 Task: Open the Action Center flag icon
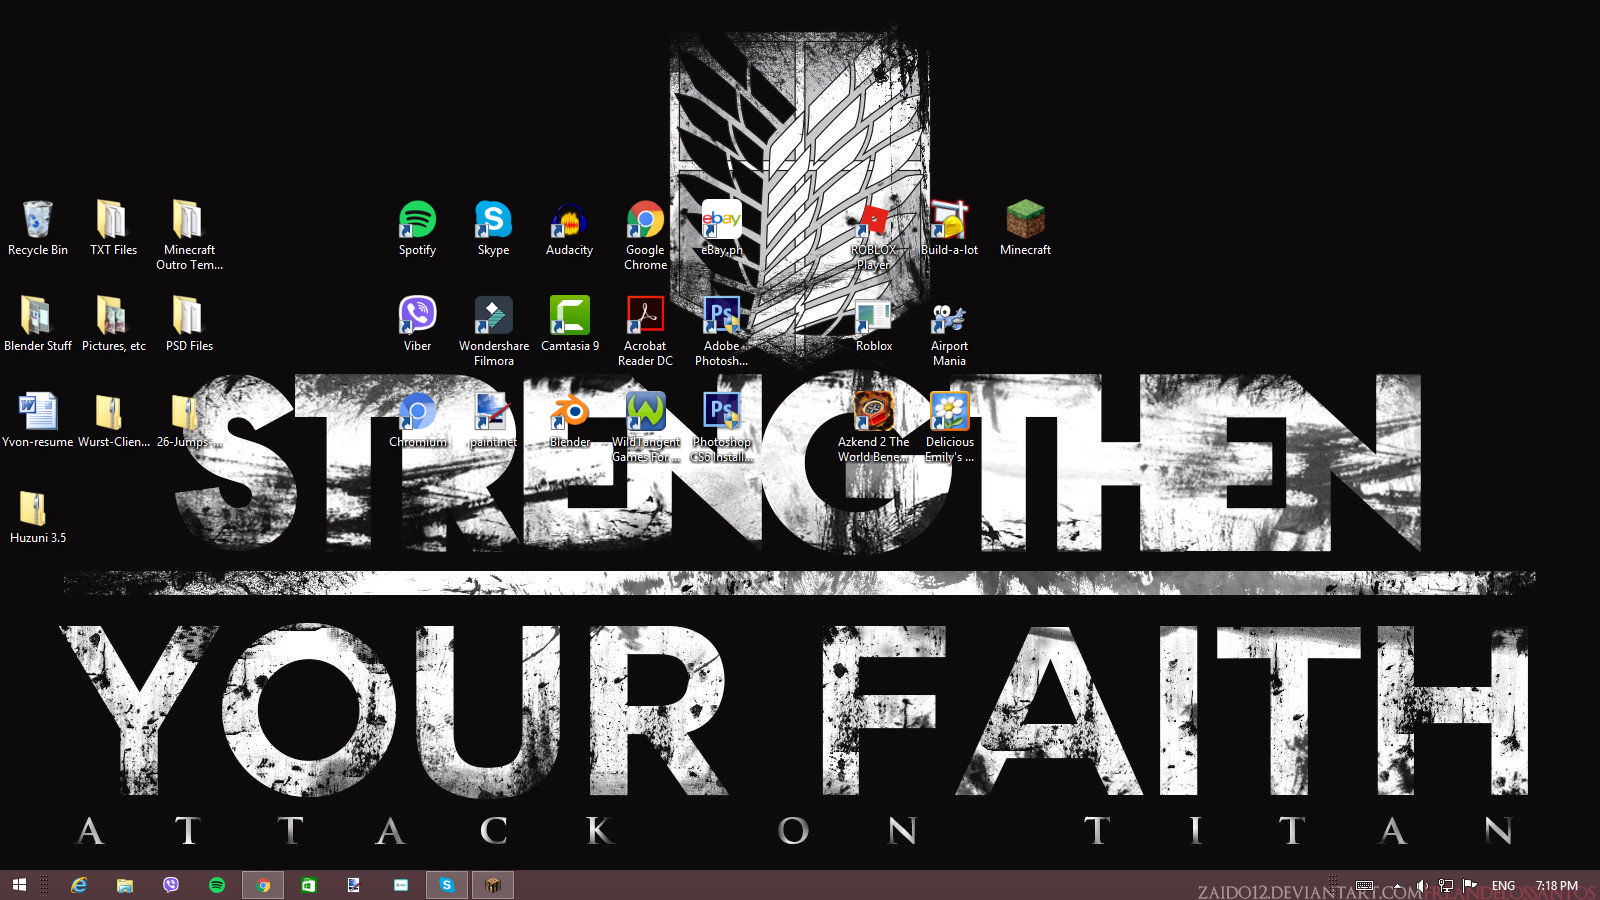[x=1470, y=885]
